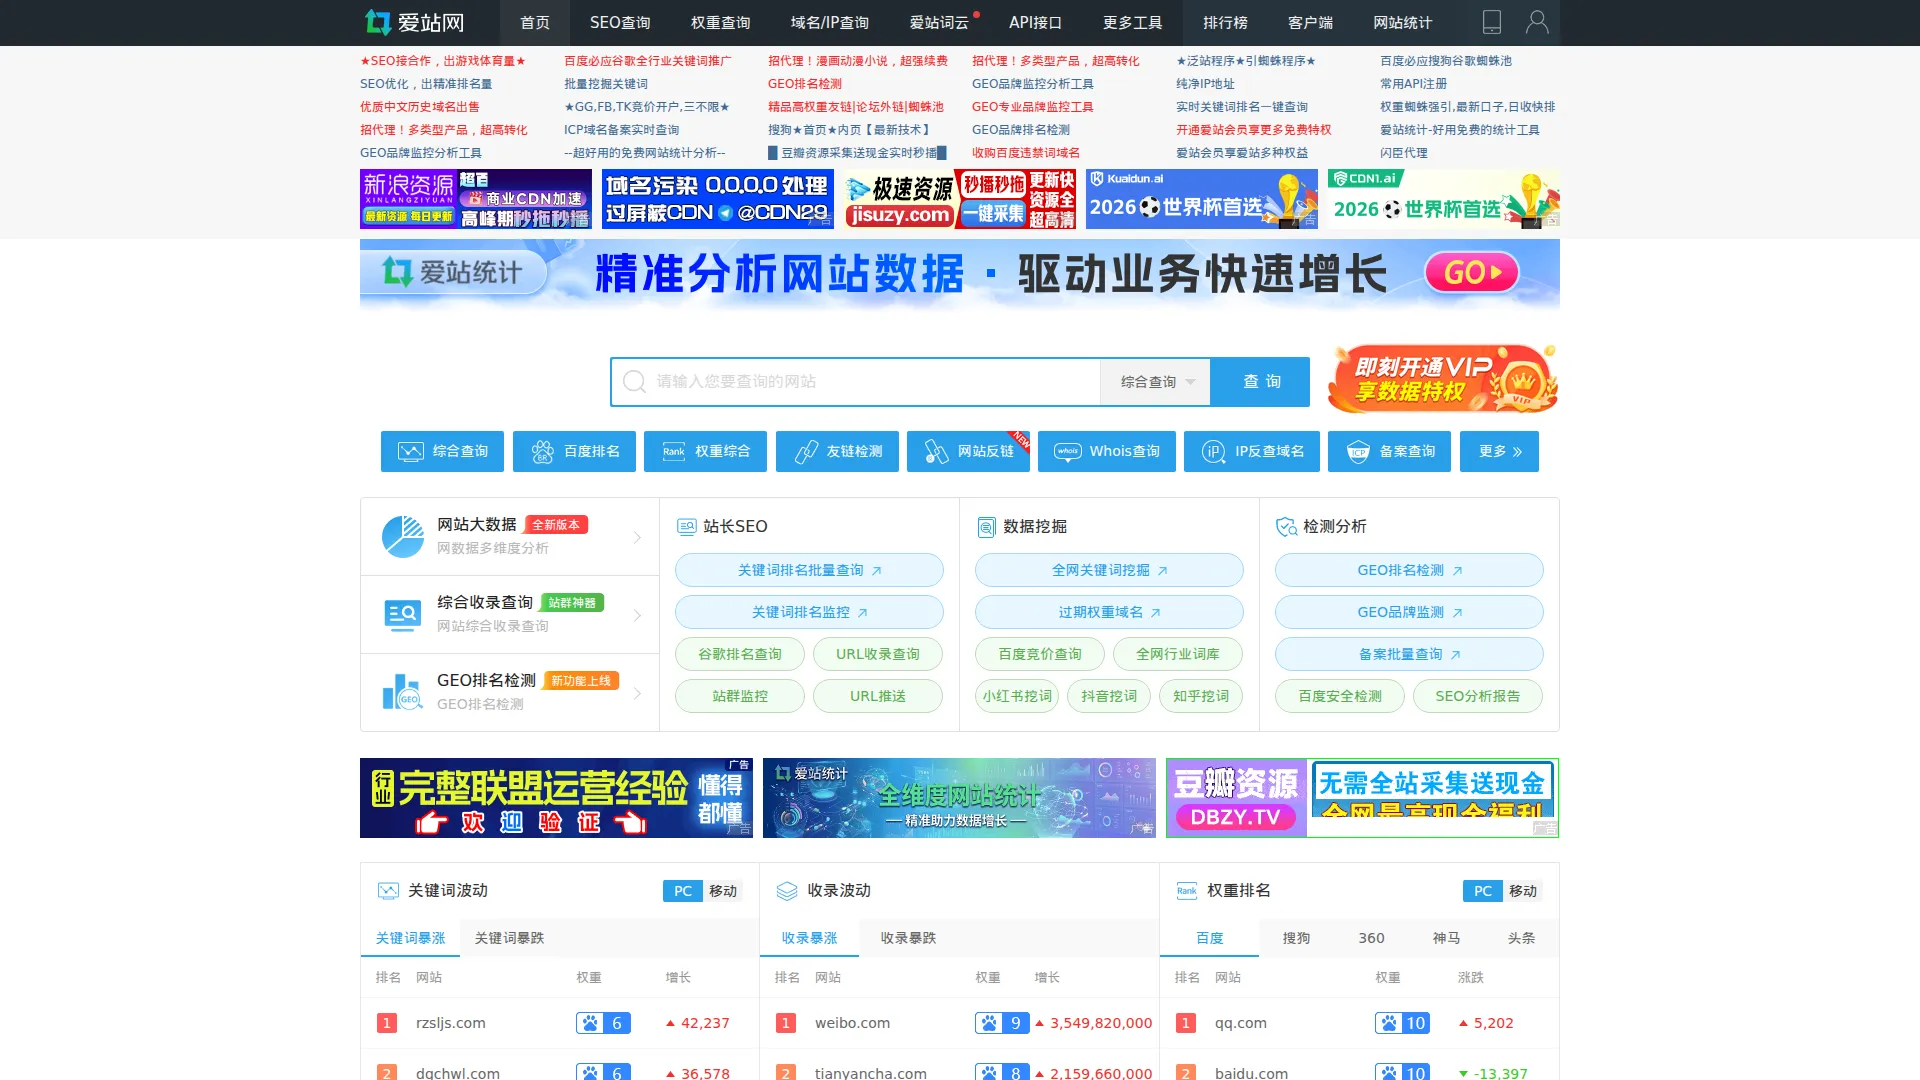Image resolution: width=1920 pixels, height=1080 pixels.
Task: Click the 数据挖掘 section icon
Action: click(x=986, y=527)
